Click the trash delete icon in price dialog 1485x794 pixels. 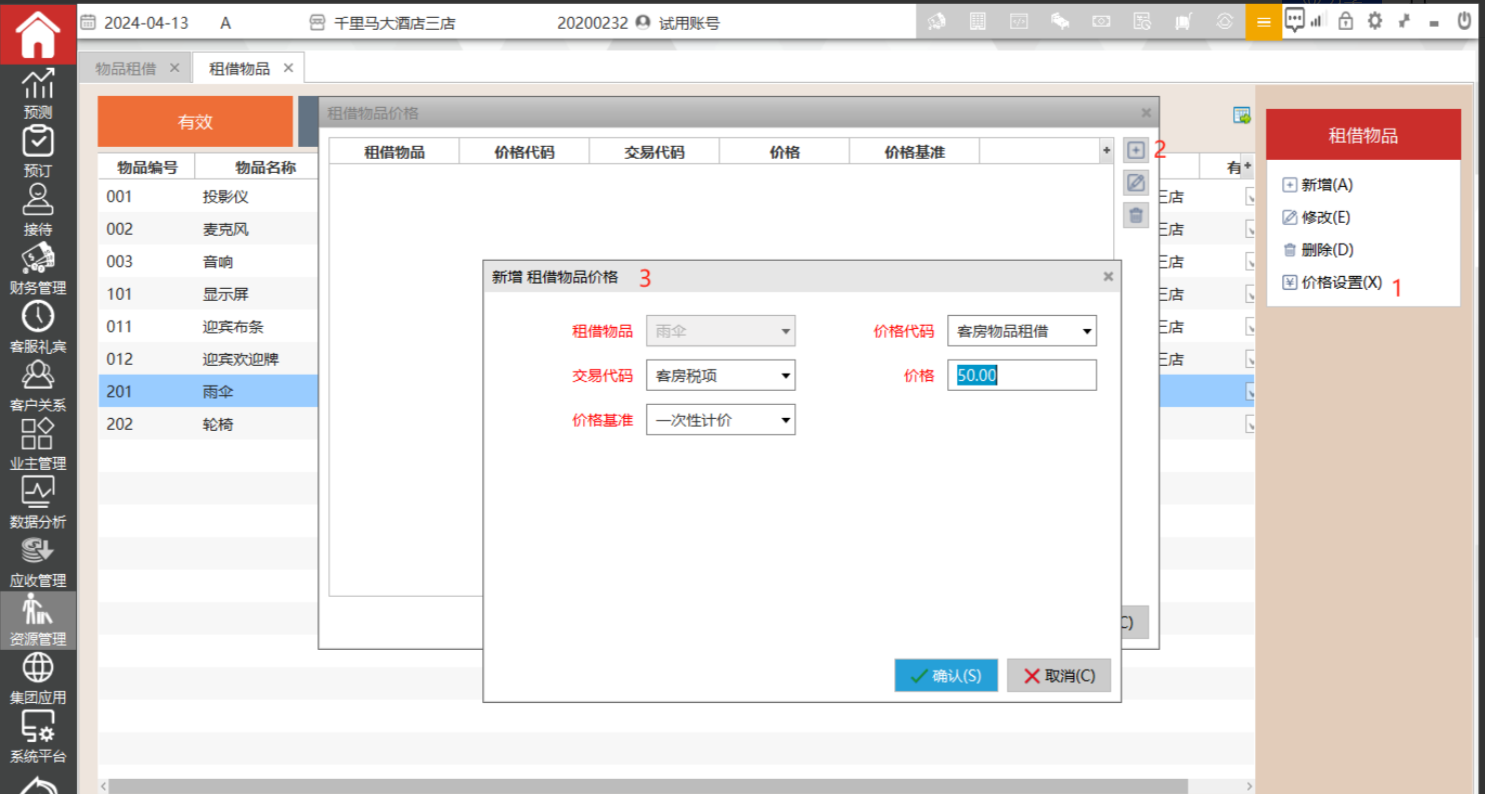click(x=1135, y=215)
